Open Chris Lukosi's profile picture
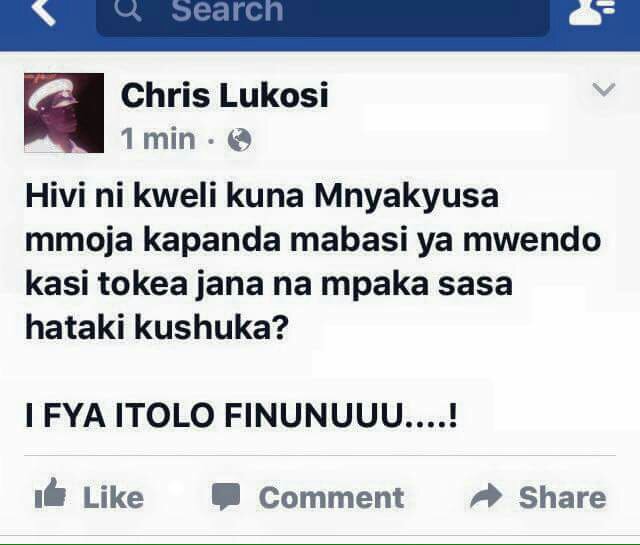 pos(64,113)
